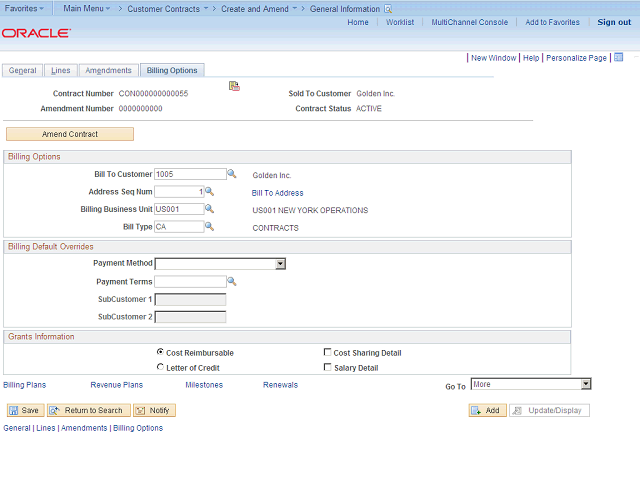Click into the Bill To Customer input field
This screenshot has height=480, width=640.
189,174
